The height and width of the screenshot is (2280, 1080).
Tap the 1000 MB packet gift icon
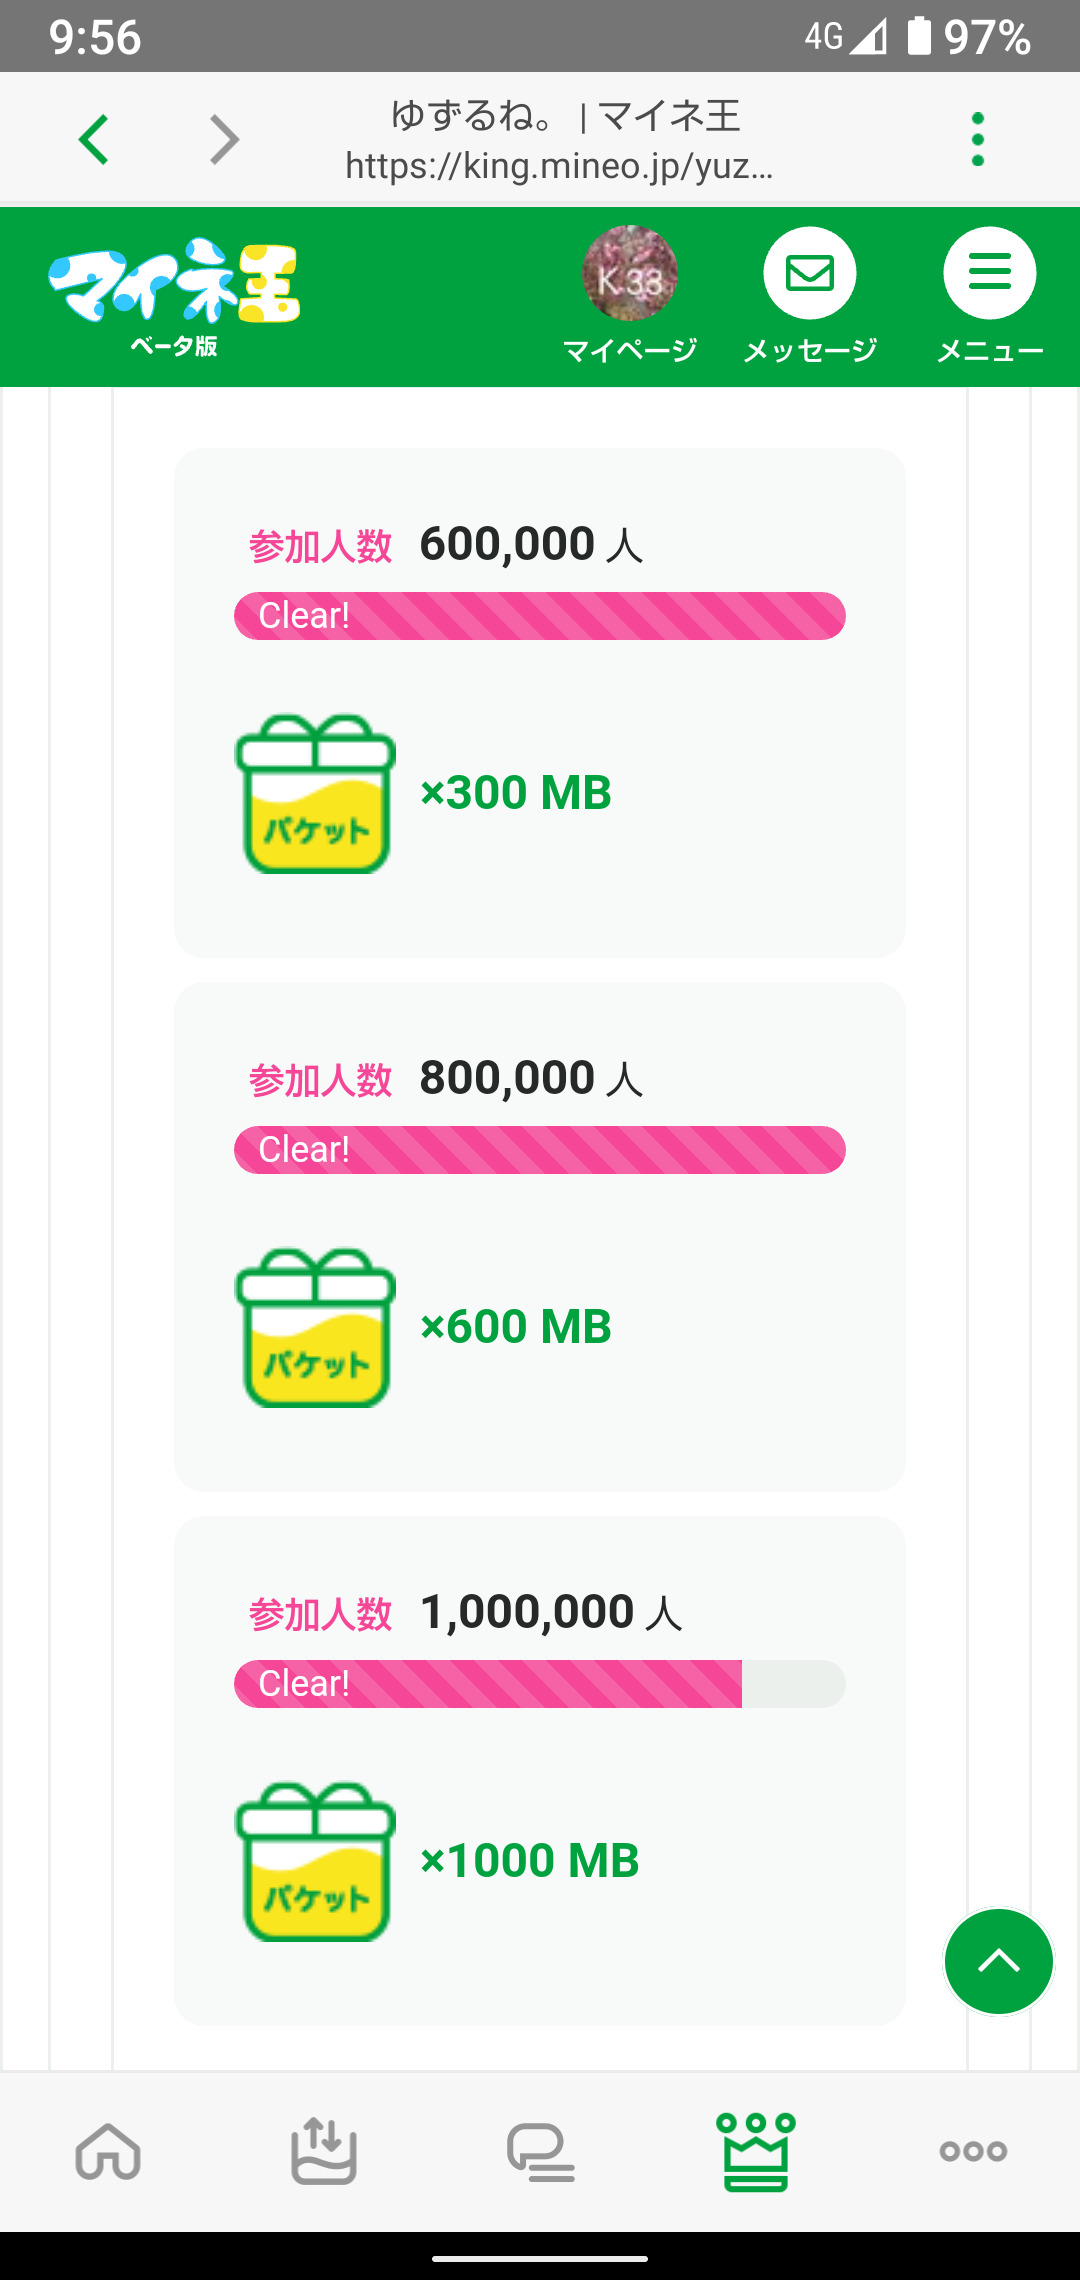coord(315,1862)
